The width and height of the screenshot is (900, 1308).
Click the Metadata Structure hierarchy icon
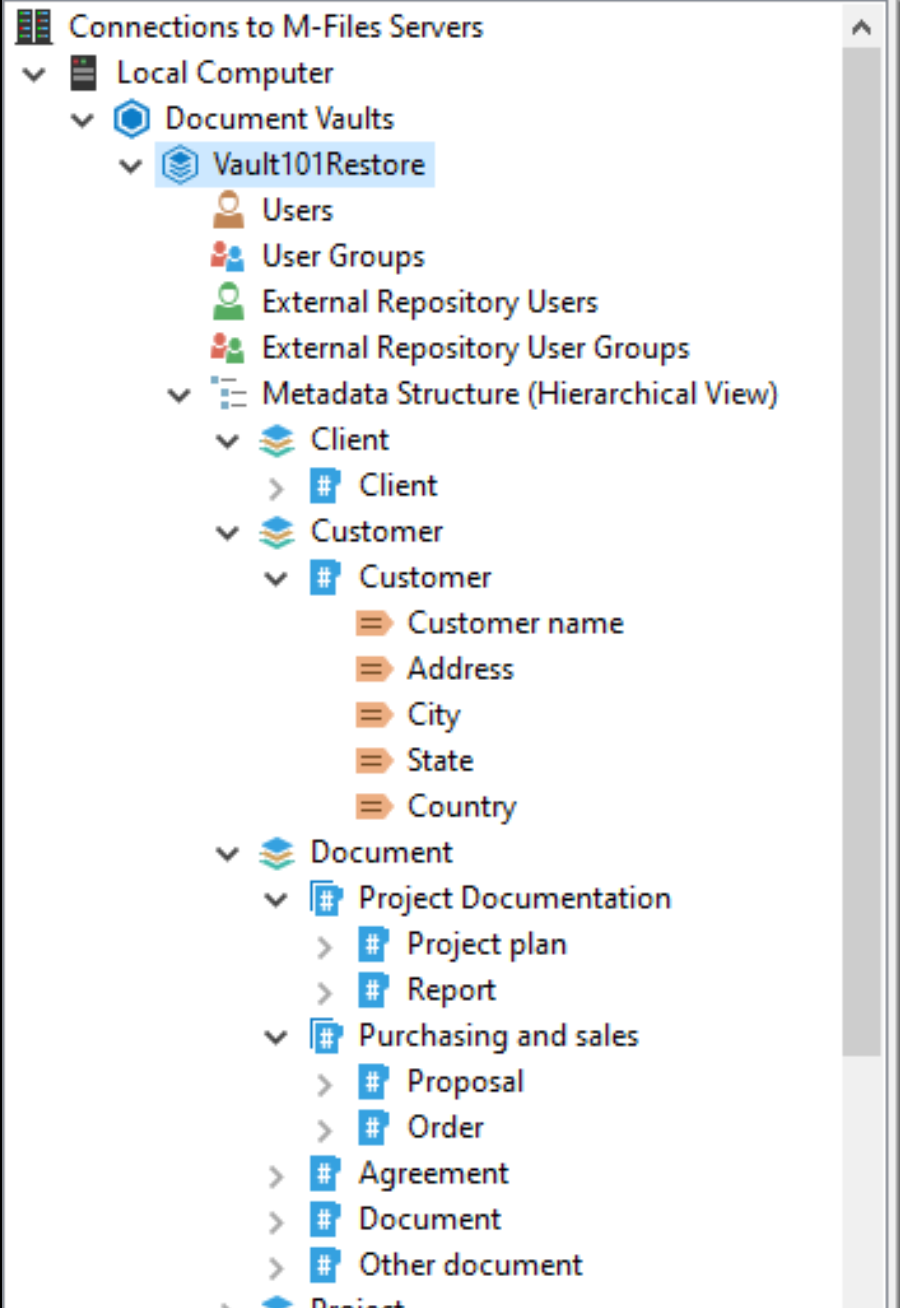(x=228, y=394)
